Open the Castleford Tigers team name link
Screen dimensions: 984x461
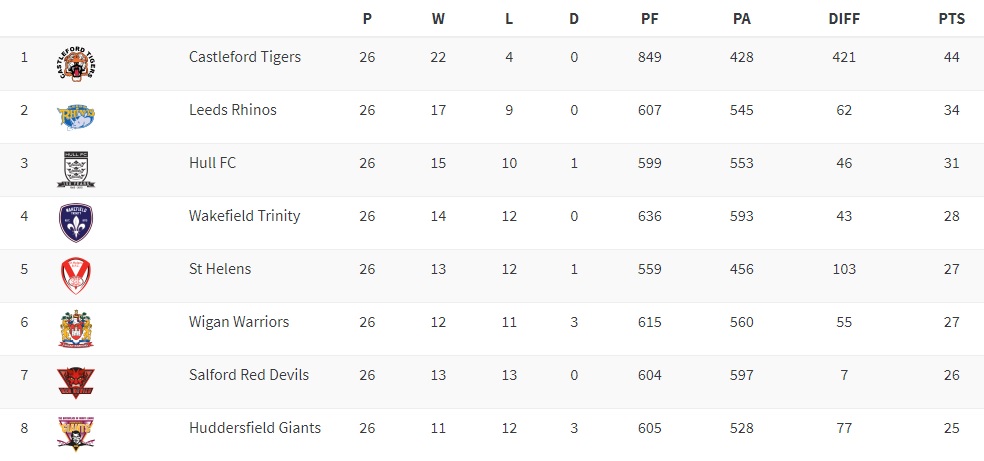pyautogui.click(x=244, y=57)
